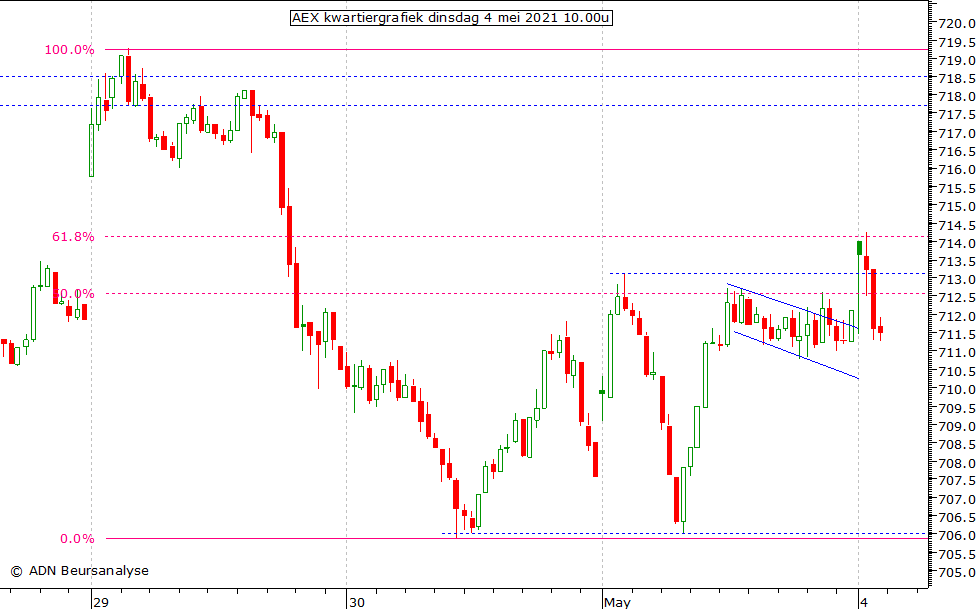Click the 706.0 price axis value
The image size is (979, 609).
[x=956, y=536]
